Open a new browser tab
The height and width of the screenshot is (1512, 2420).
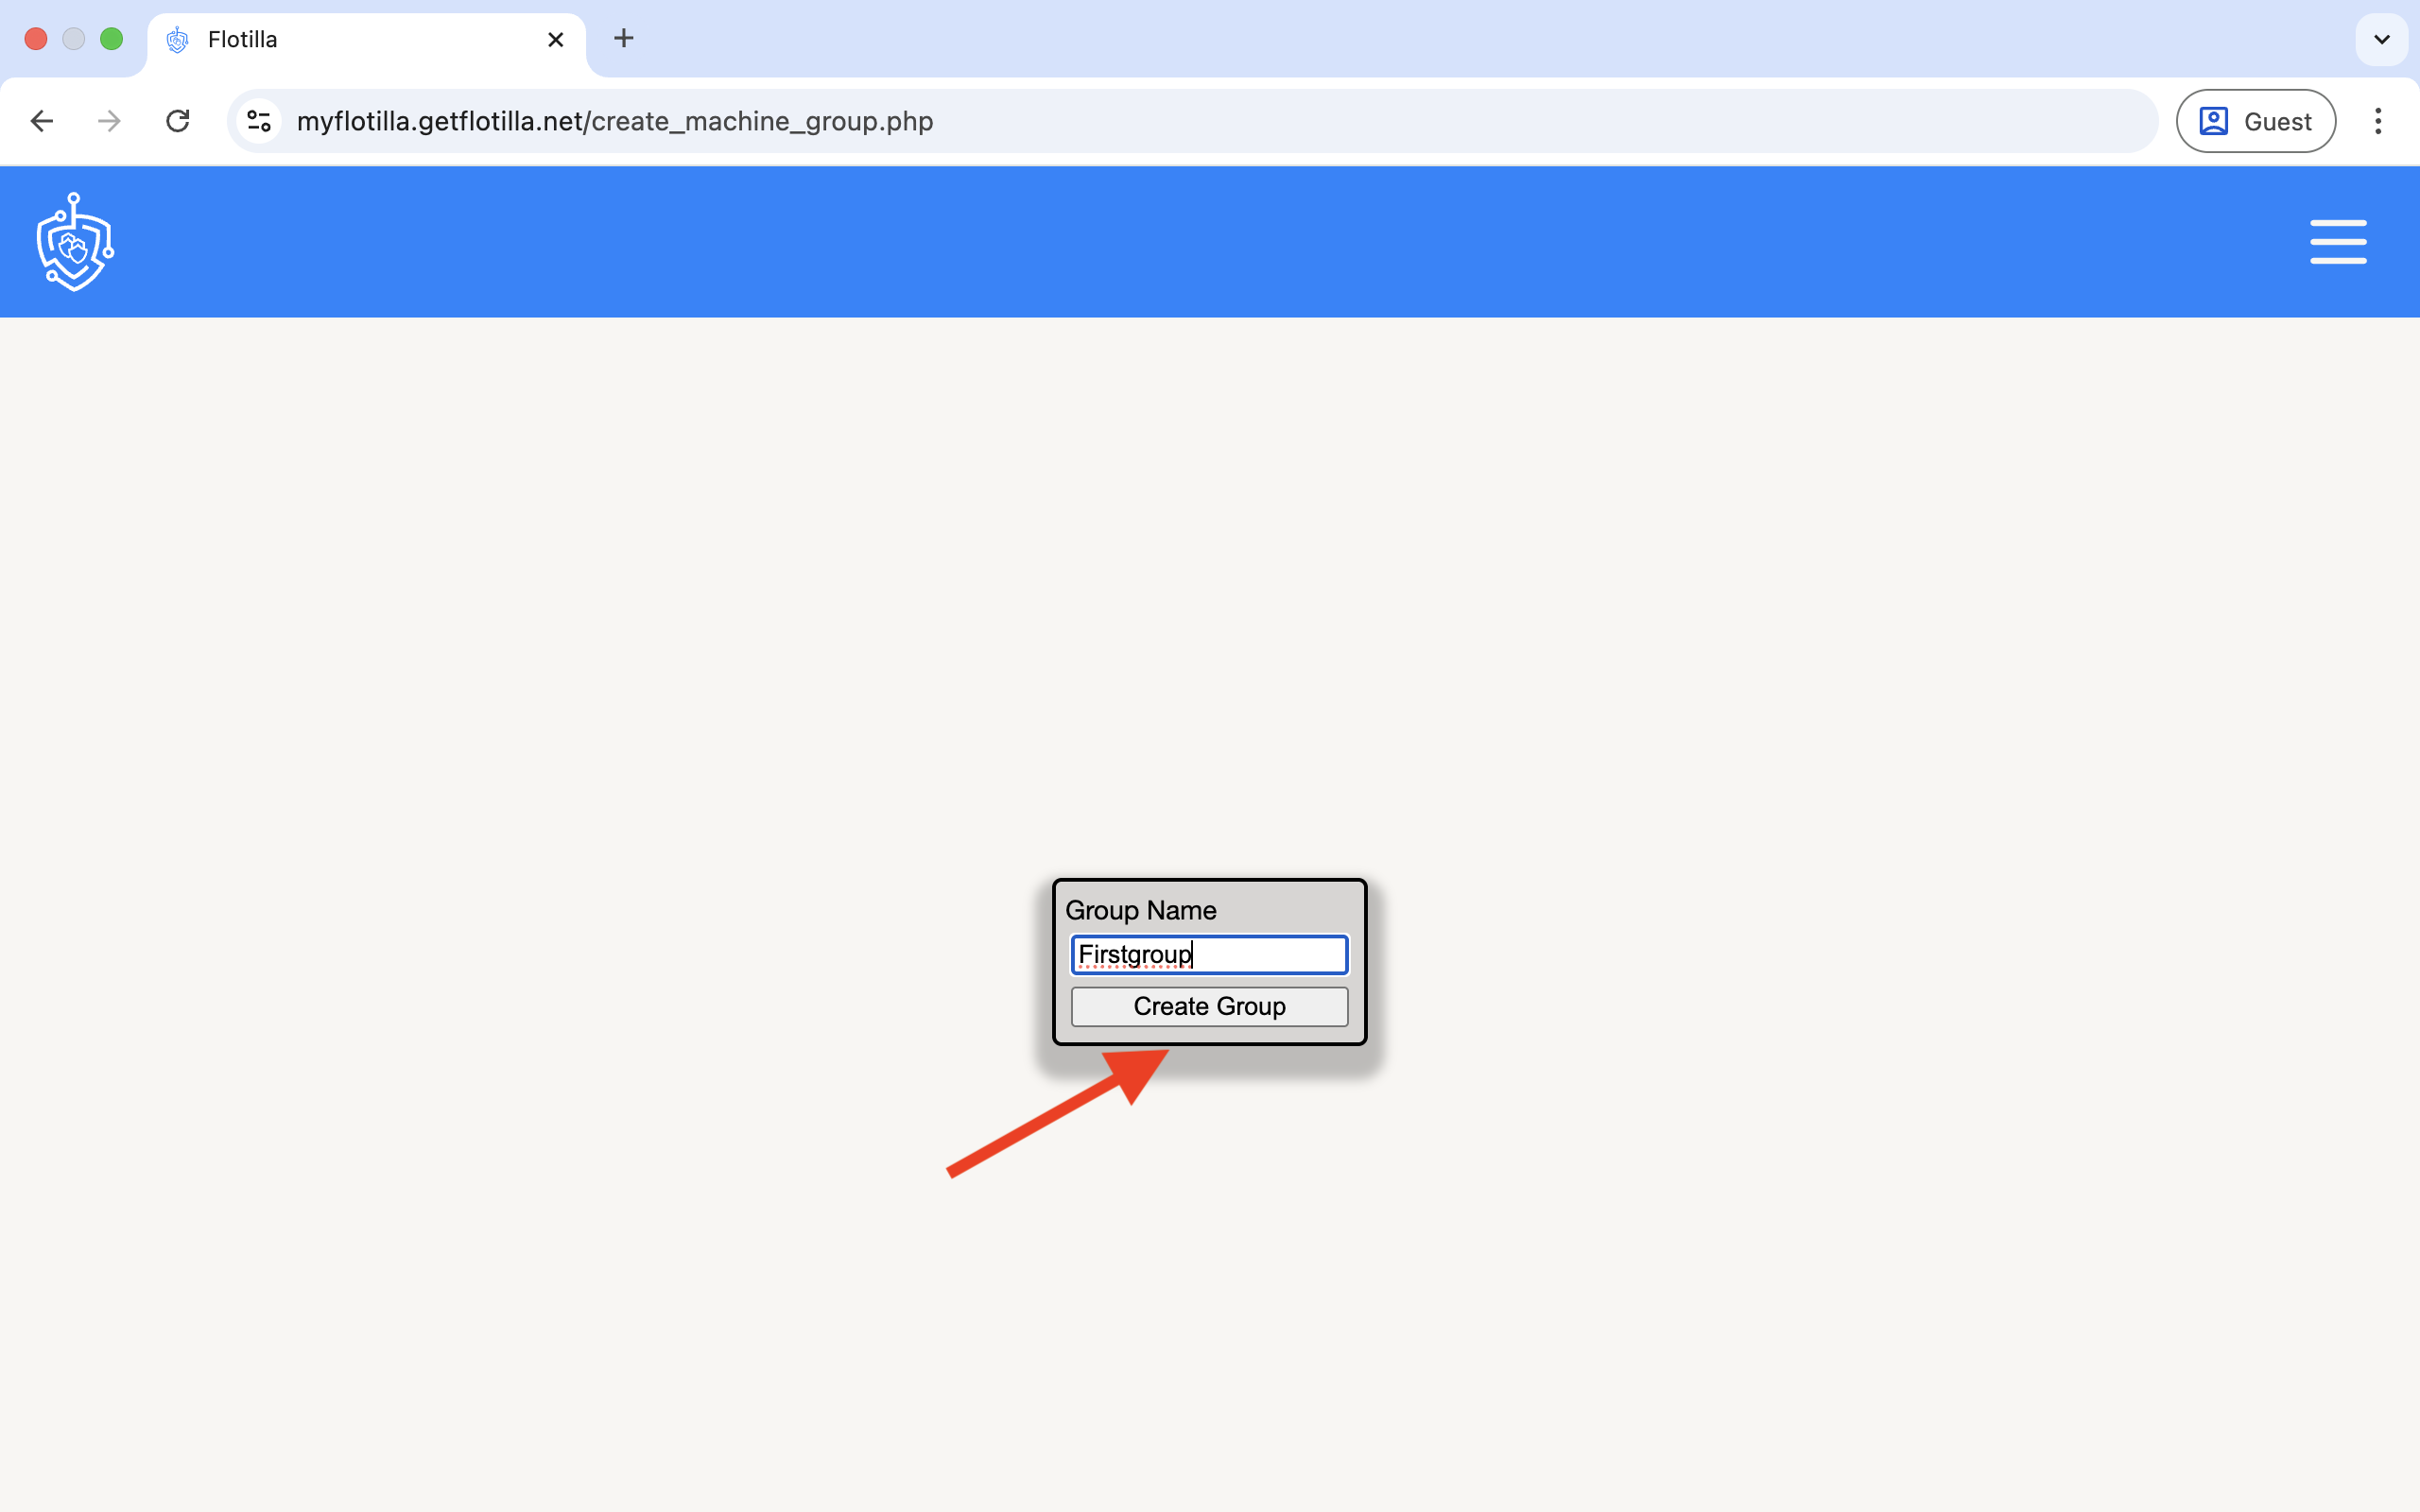point(623,39)
